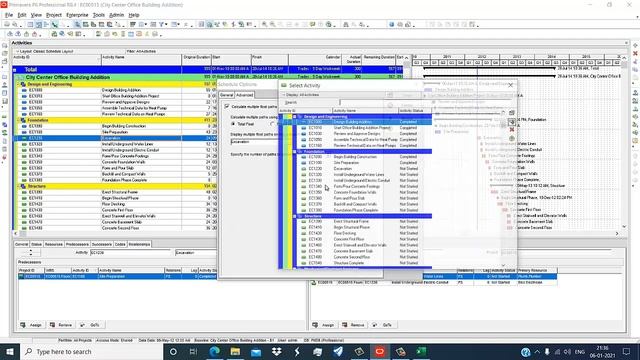Click Gantt chart horizontal scrollbar right arrow
This screenshot has height=360, width=640.
[x=617, y=233]
